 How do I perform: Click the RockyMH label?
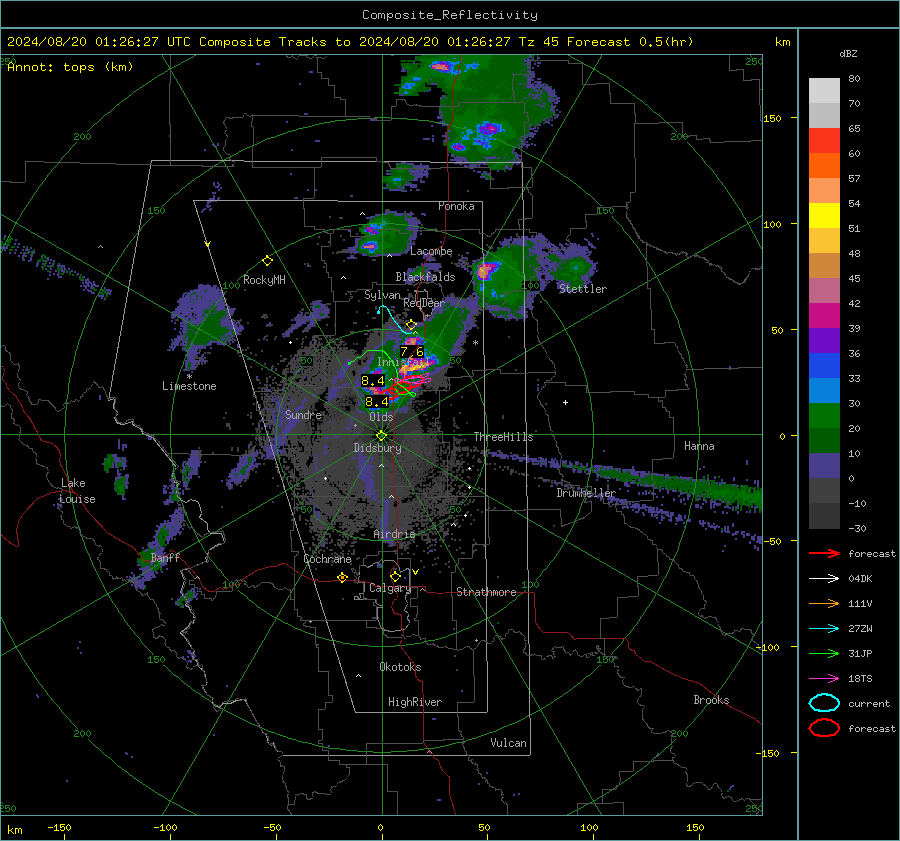pos(264,280)
